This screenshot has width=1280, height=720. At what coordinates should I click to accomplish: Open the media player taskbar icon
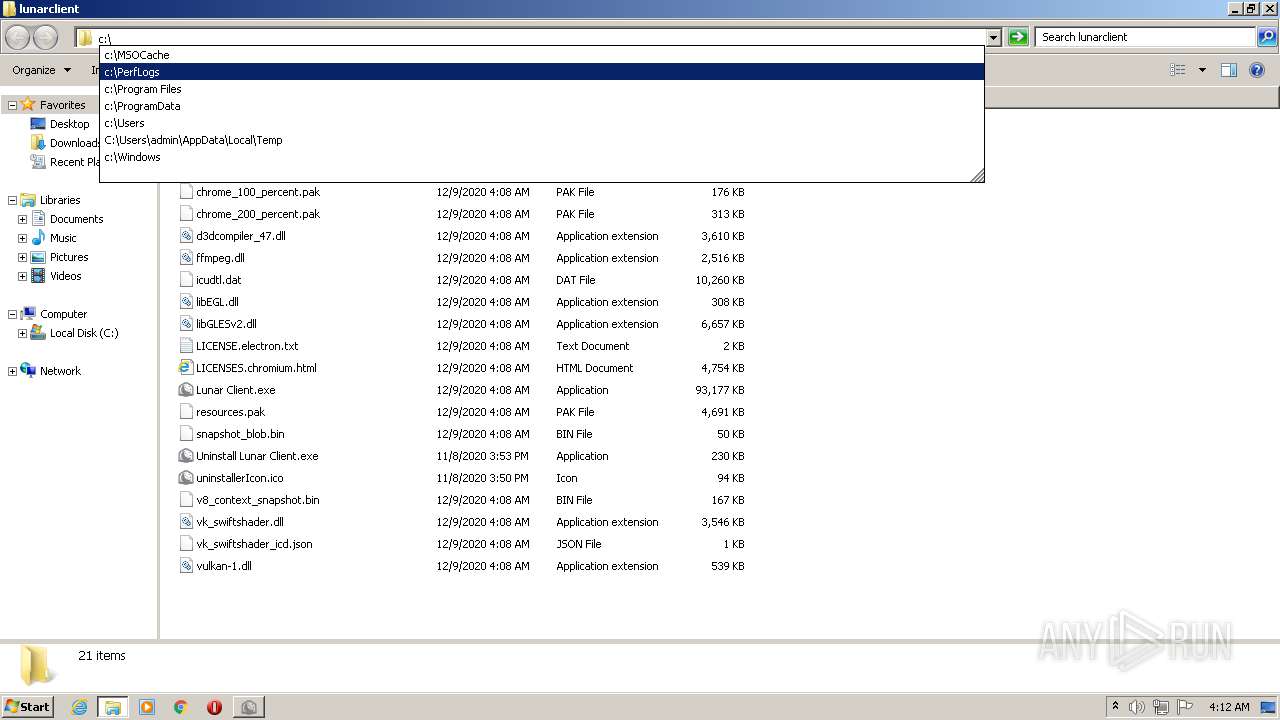[x=147, y=707]
